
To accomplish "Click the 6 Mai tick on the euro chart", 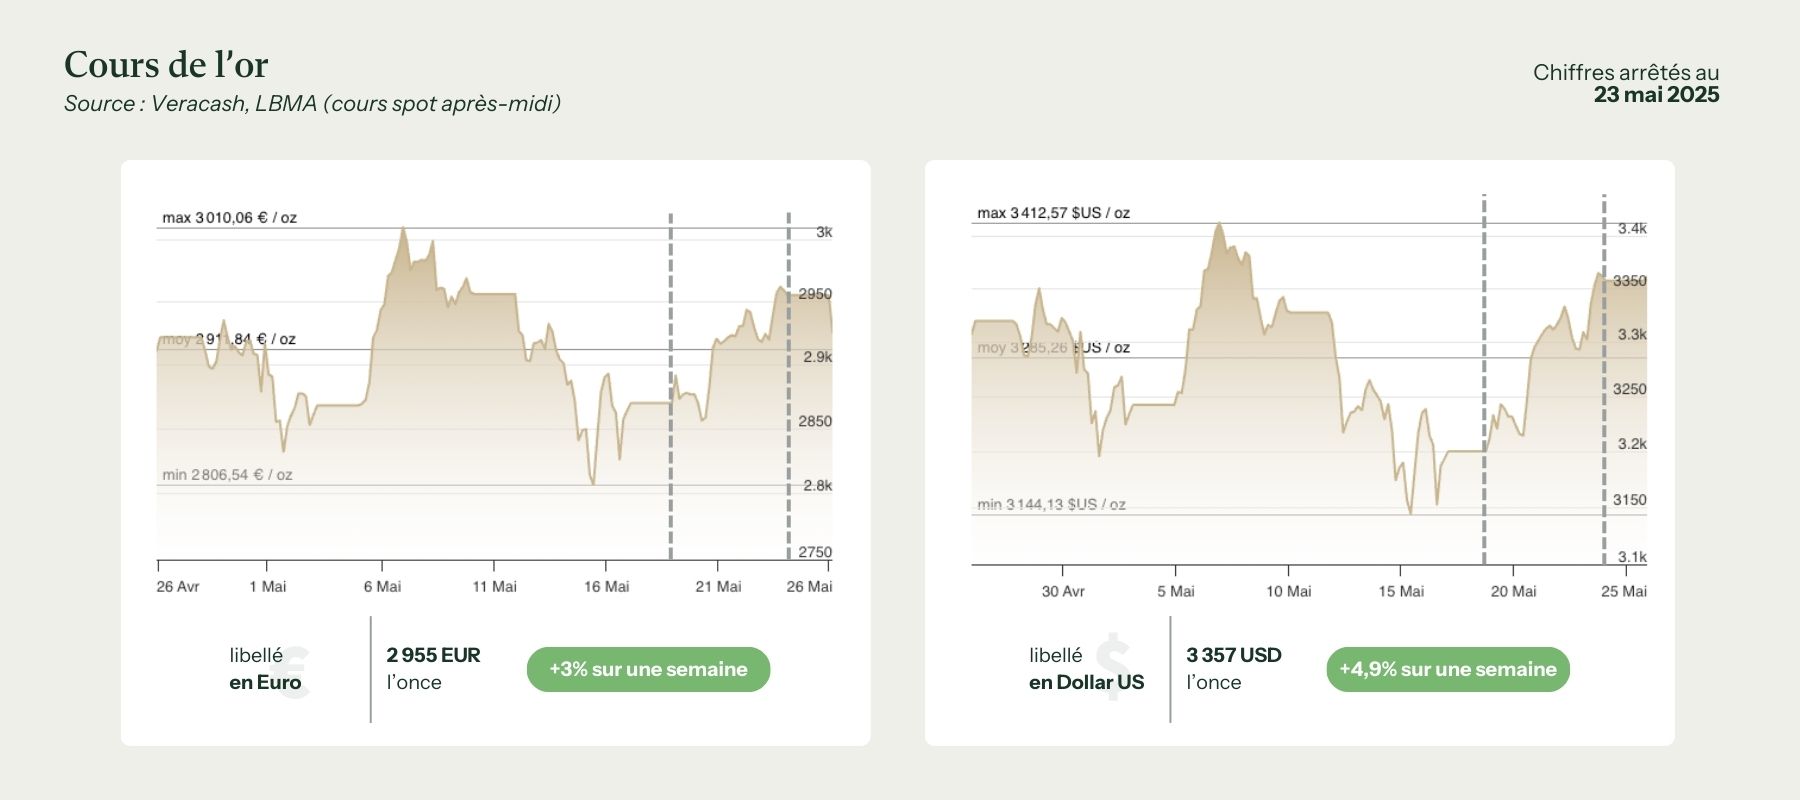I will [x=382, y=587].
